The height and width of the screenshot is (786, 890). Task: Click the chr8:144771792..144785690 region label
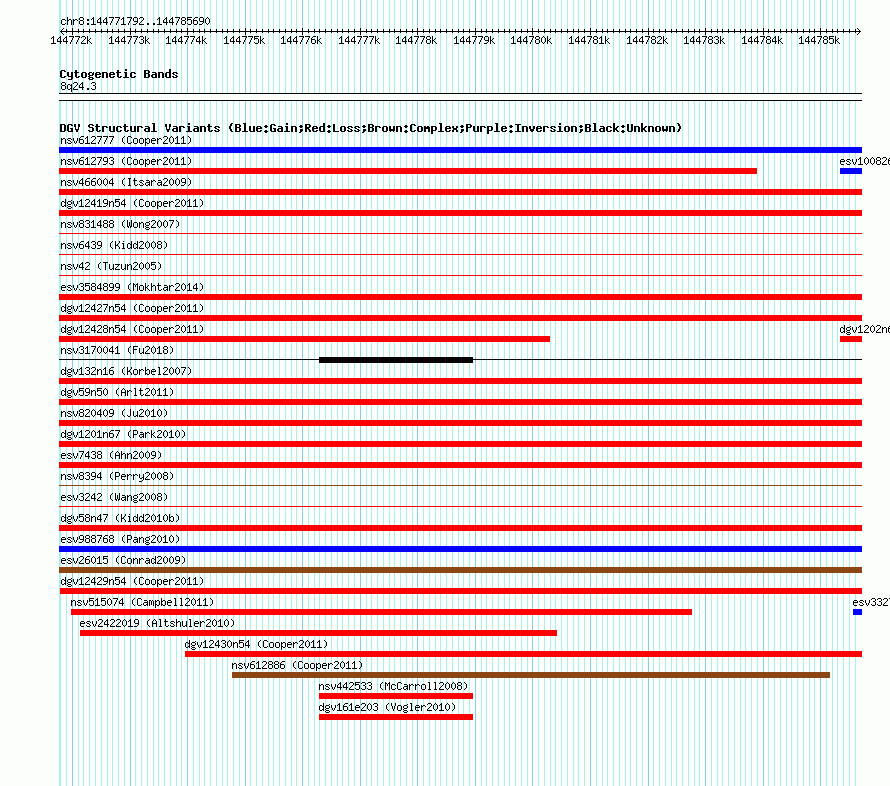point(135,21)
